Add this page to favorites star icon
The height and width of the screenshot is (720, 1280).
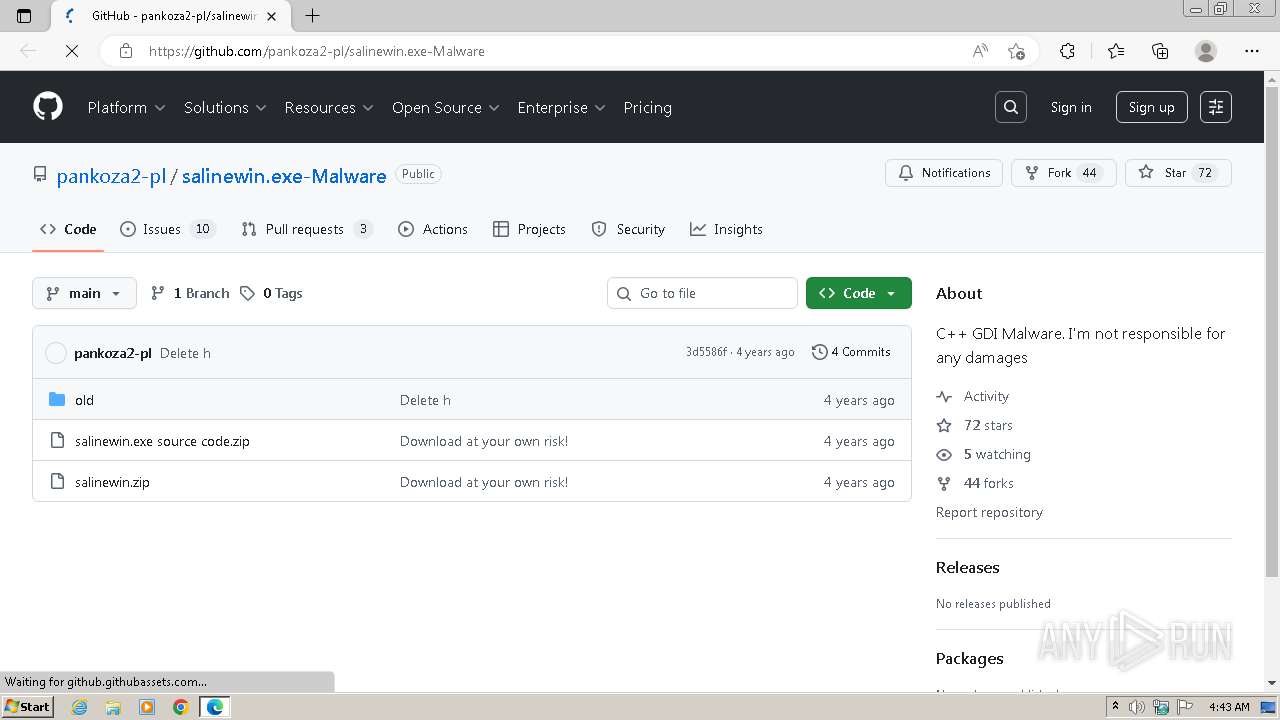1016,51
